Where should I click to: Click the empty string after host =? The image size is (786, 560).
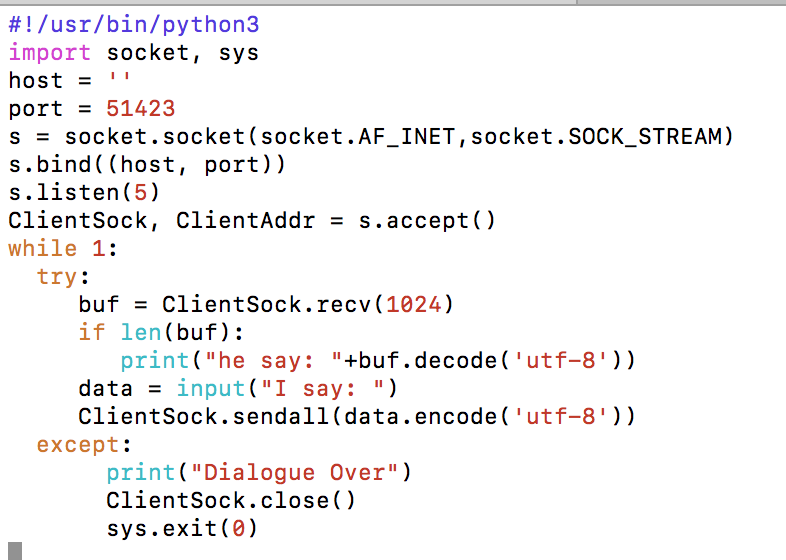tap(119, 81)
